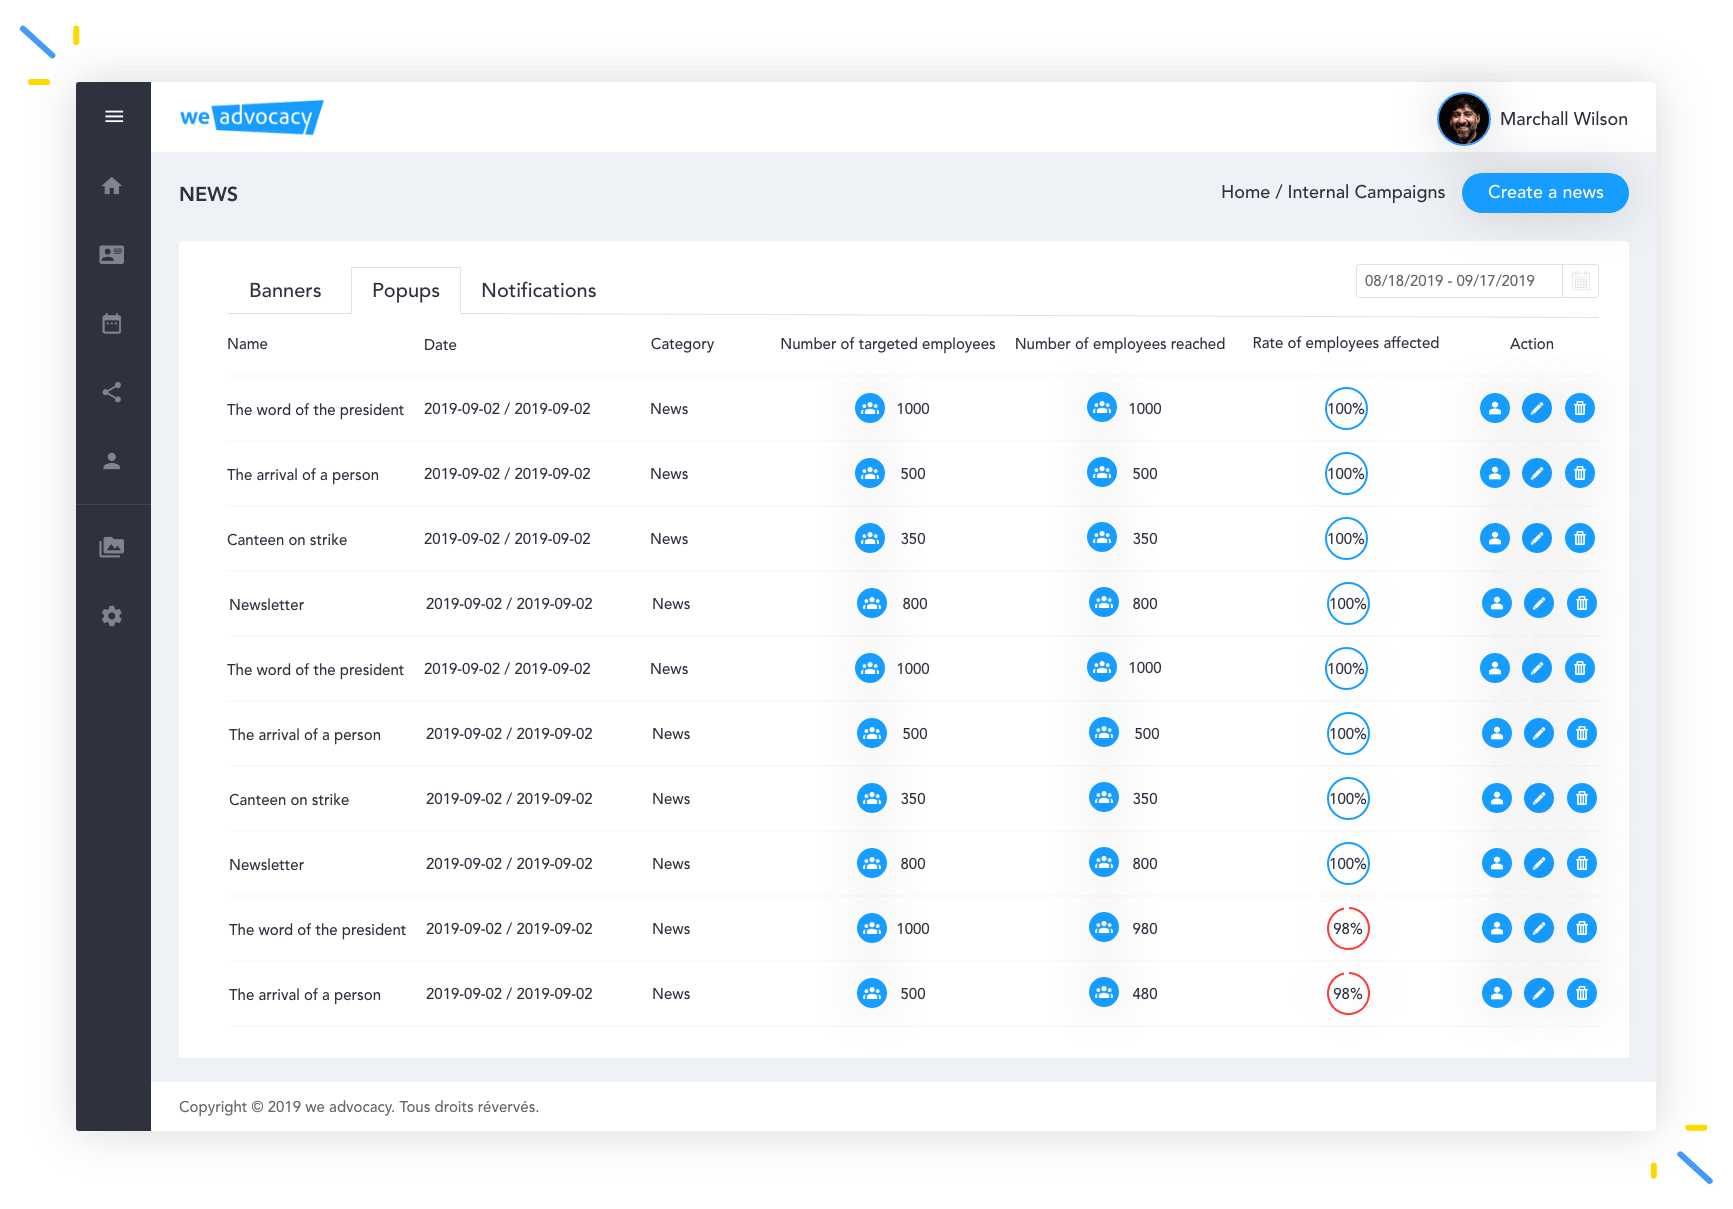Open the Marchall Wilson user name
This screenshot has width=1733, height=1209.
tap(1564, 119)
